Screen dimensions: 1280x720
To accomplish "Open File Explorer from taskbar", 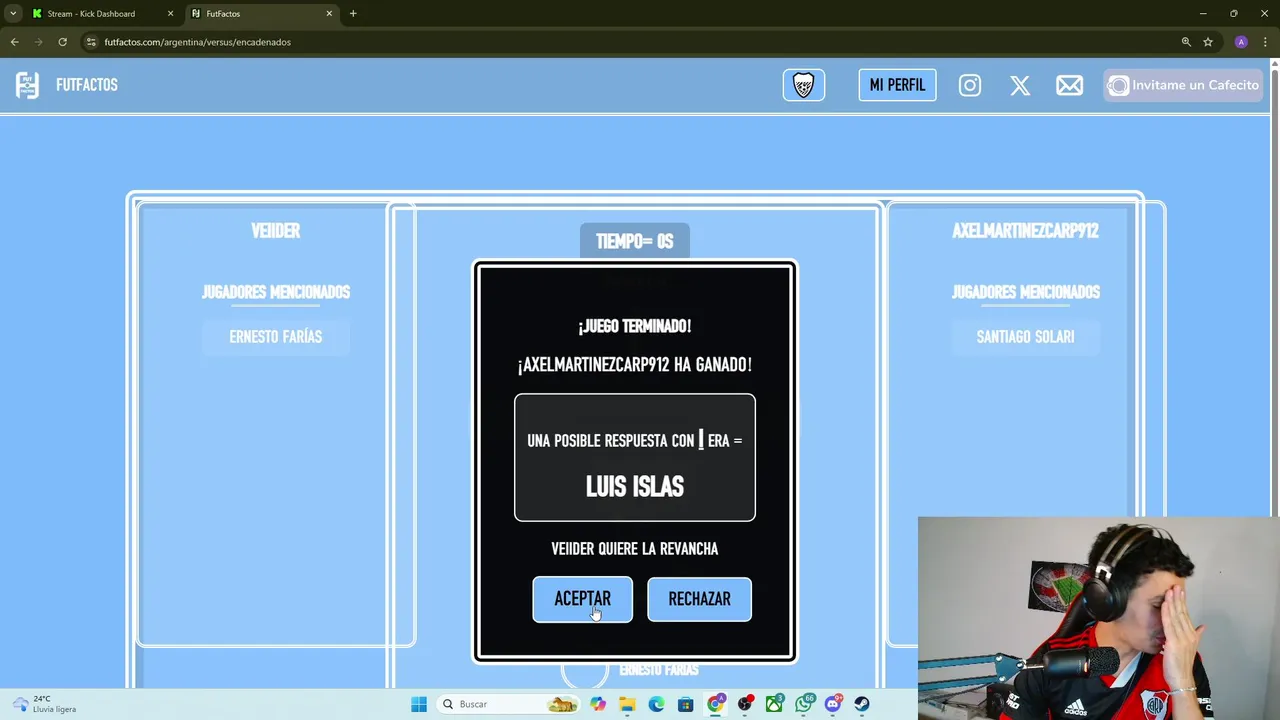I will tap(627, 704).
